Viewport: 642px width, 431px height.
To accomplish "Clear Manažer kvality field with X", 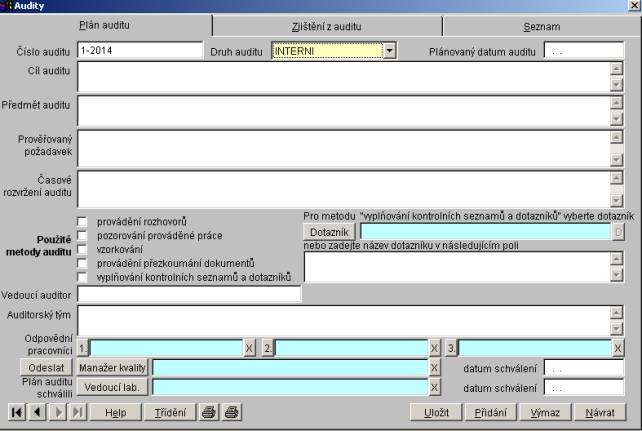I will tap(434, 368).
